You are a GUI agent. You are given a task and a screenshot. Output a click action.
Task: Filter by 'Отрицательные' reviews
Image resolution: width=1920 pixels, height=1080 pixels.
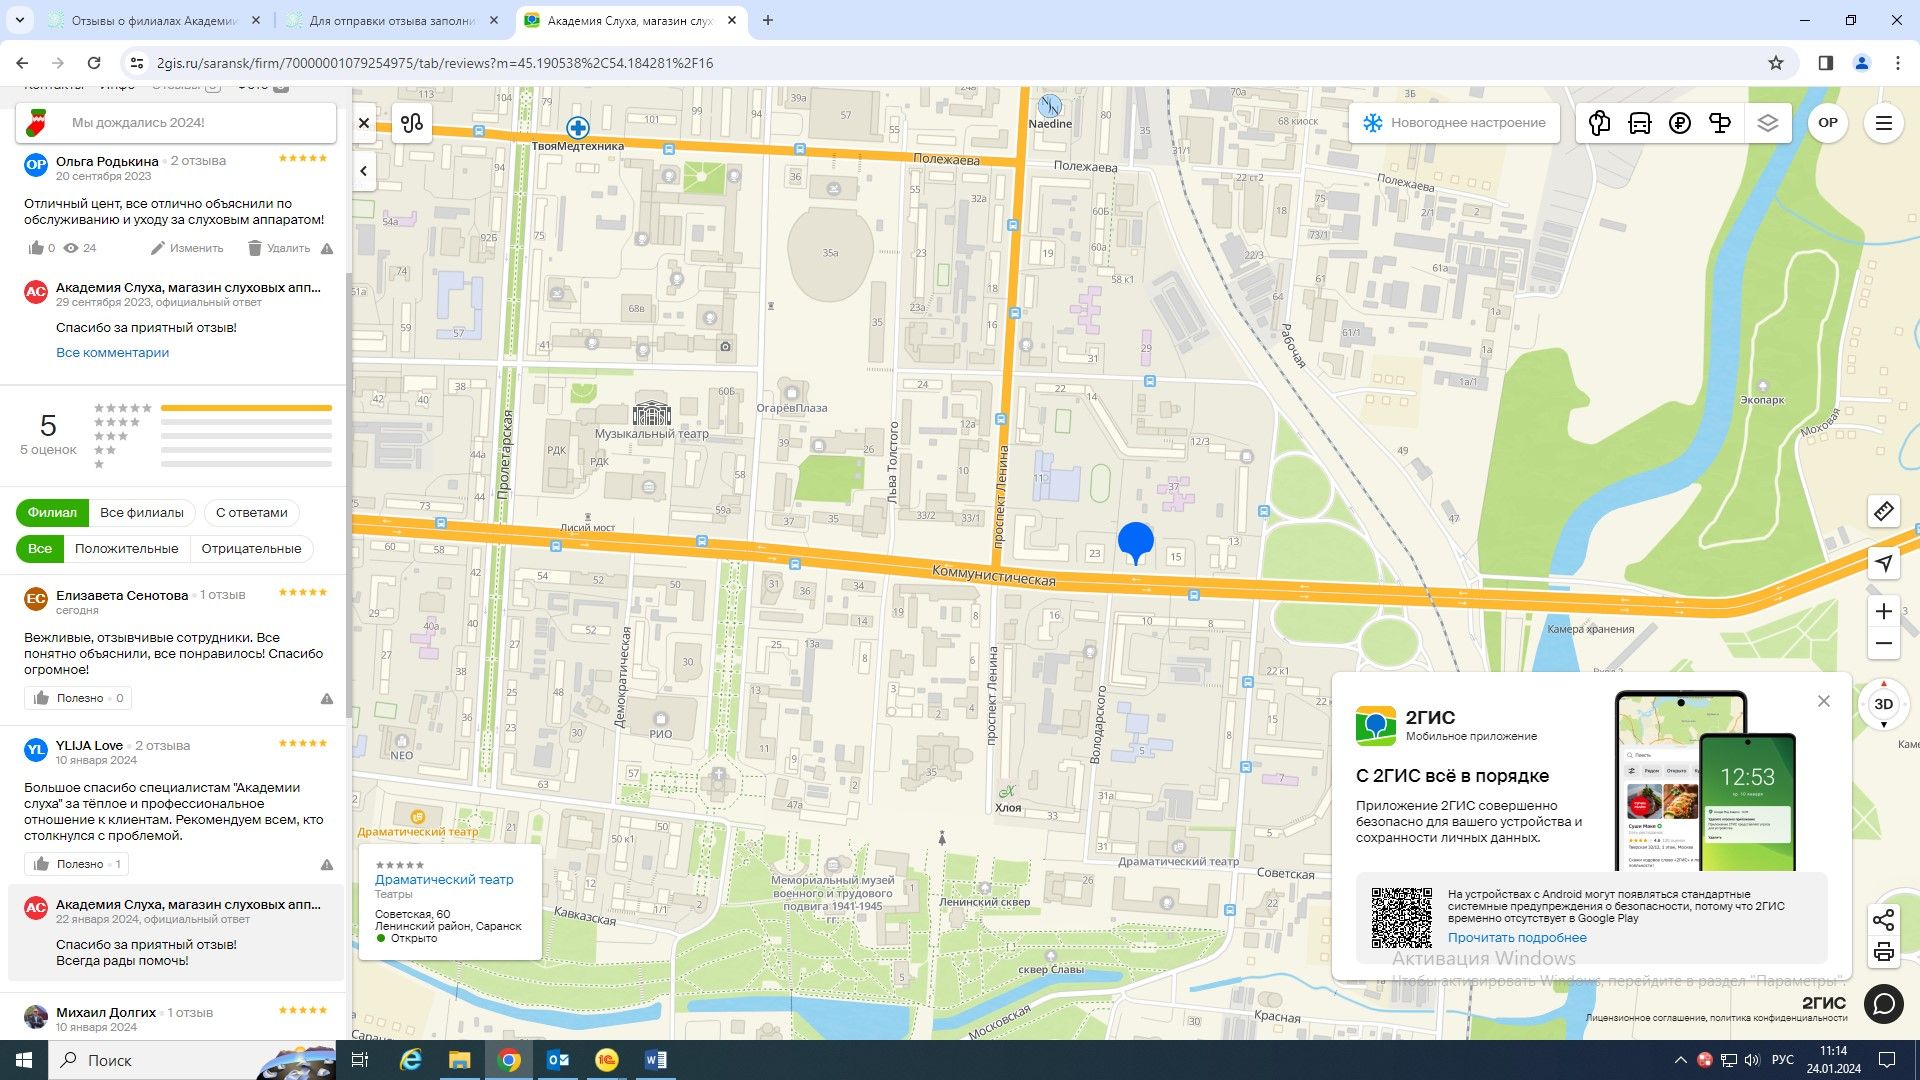pyautogui.click(x=251, y=549)
